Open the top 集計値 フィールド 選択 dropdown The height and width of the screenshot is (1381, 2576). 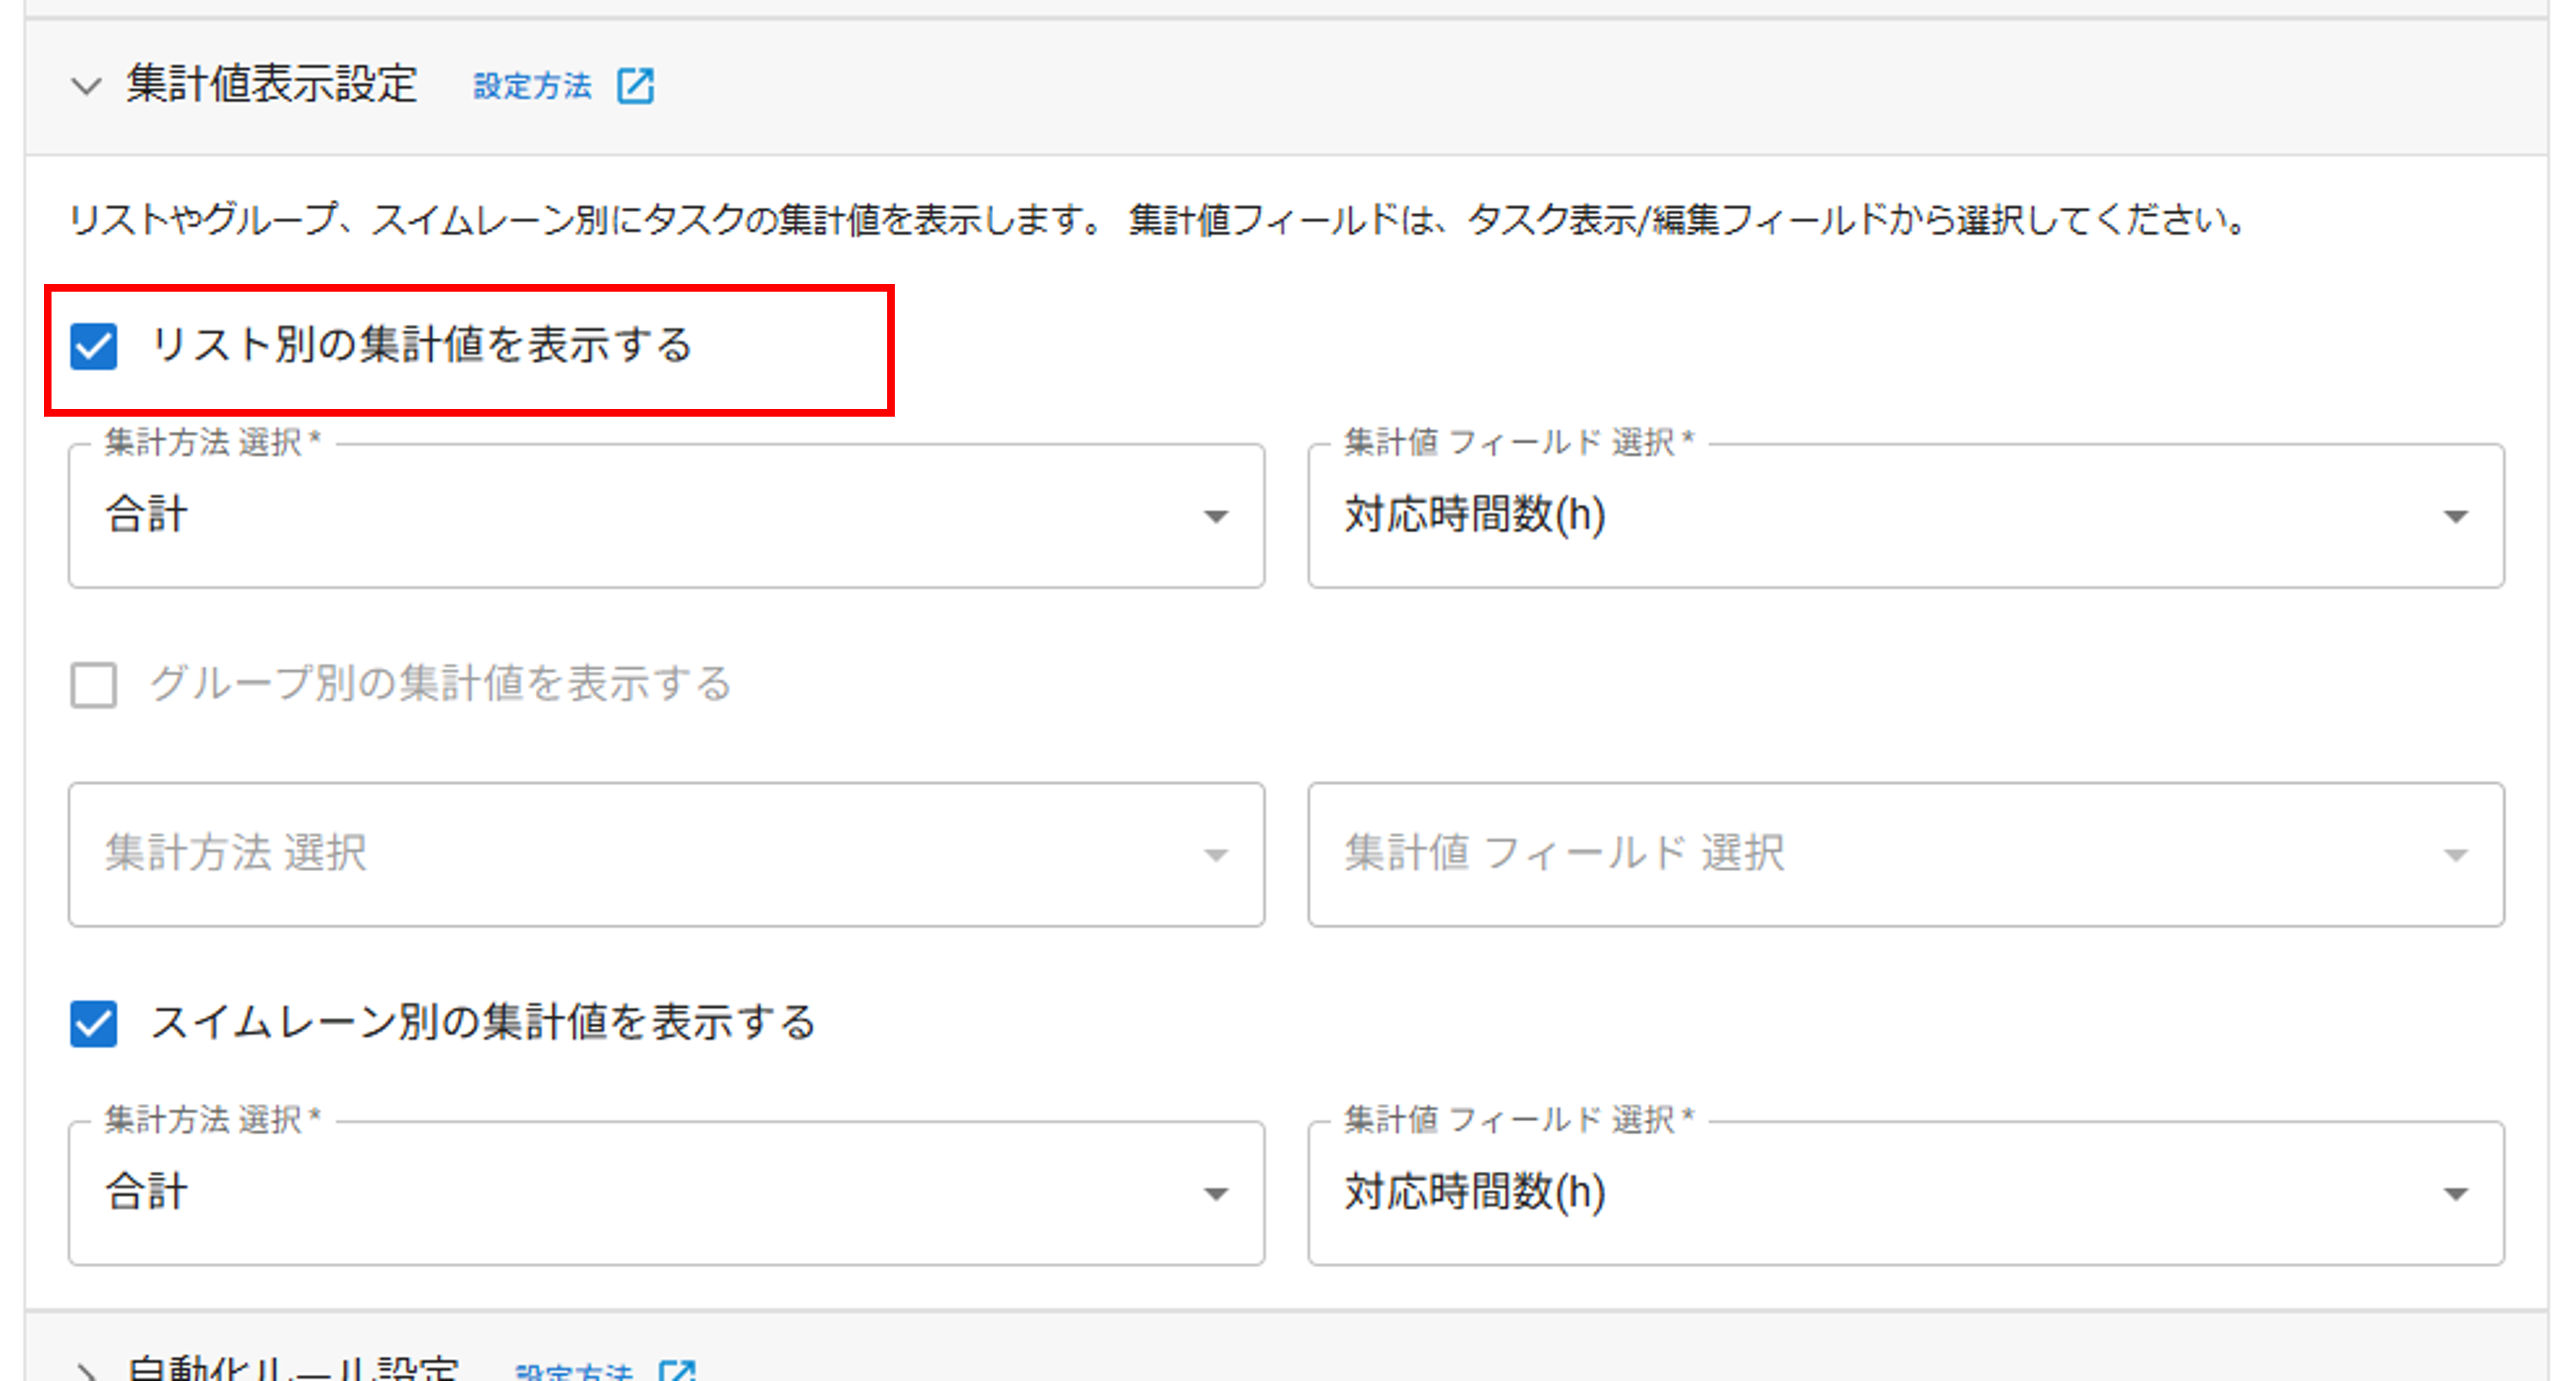click(1900, 517)
